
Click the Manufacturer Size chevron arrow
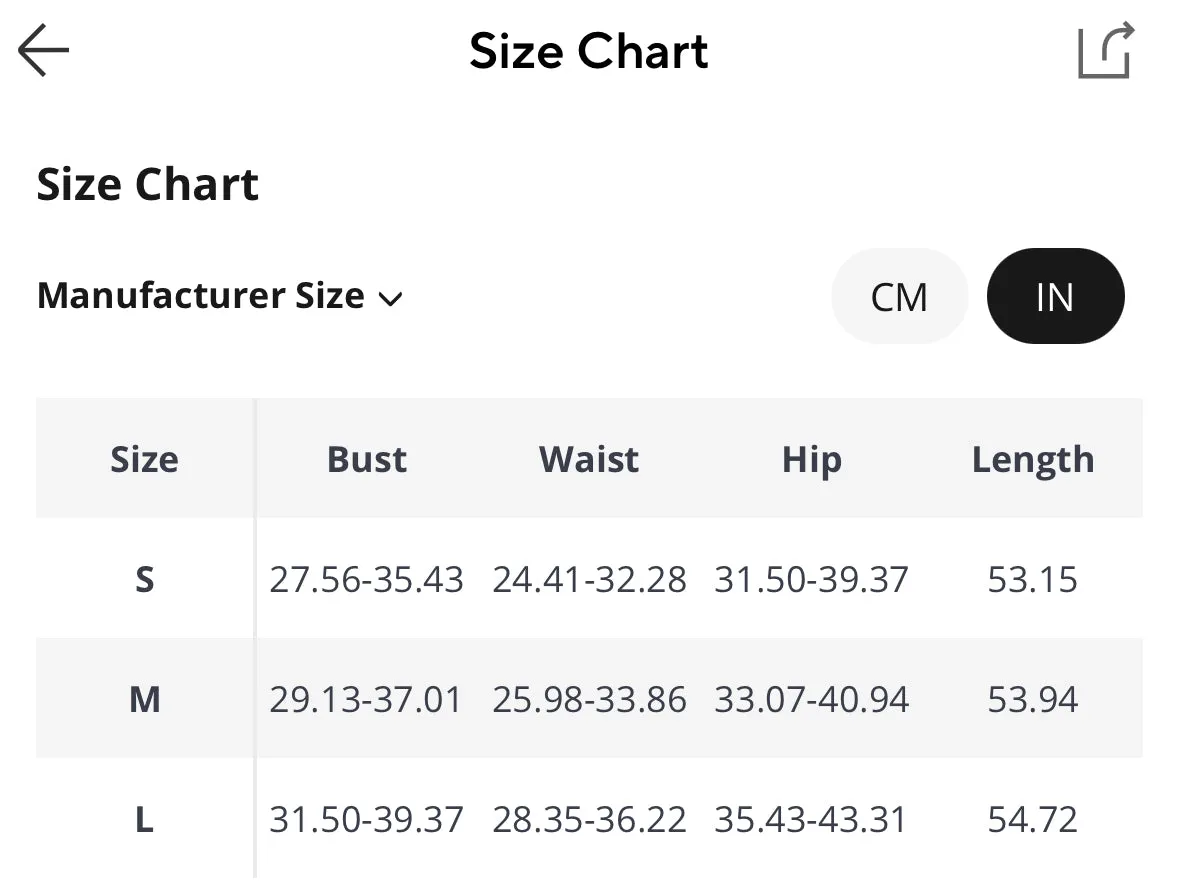[390, 299]
